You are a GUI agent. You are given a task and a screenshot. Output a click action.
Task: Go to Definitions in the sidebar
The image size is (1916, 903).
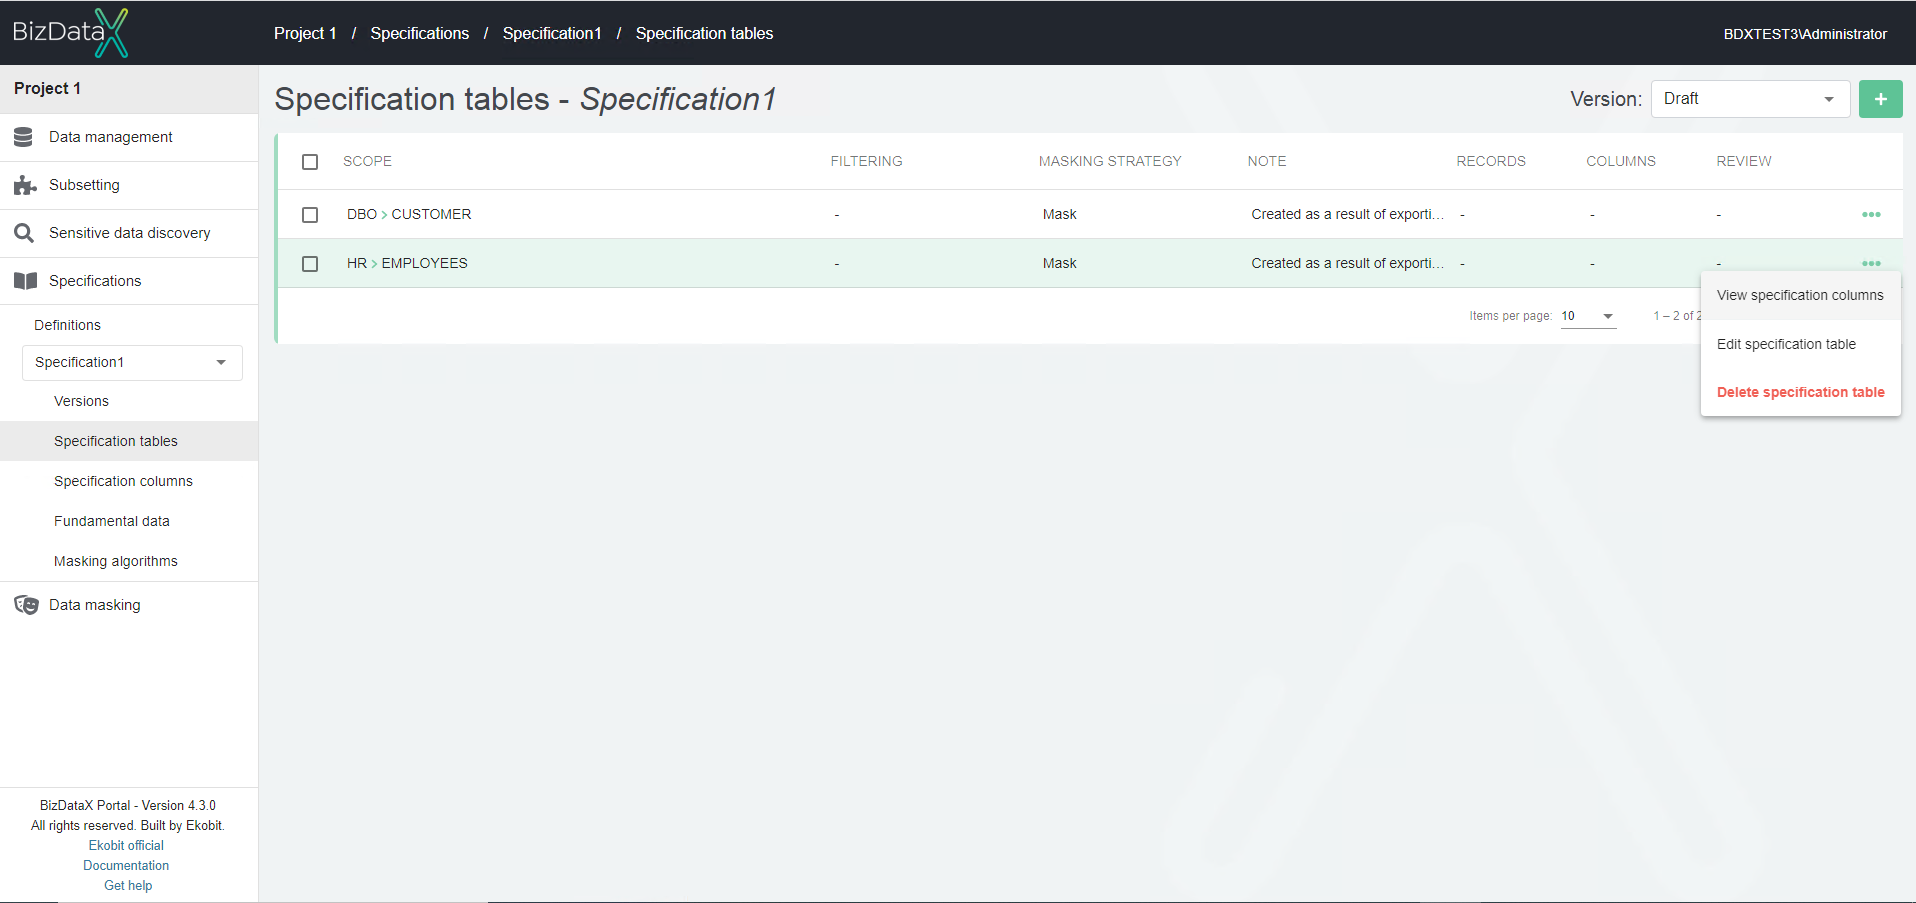pyautogui.click(x=67, y=325)
